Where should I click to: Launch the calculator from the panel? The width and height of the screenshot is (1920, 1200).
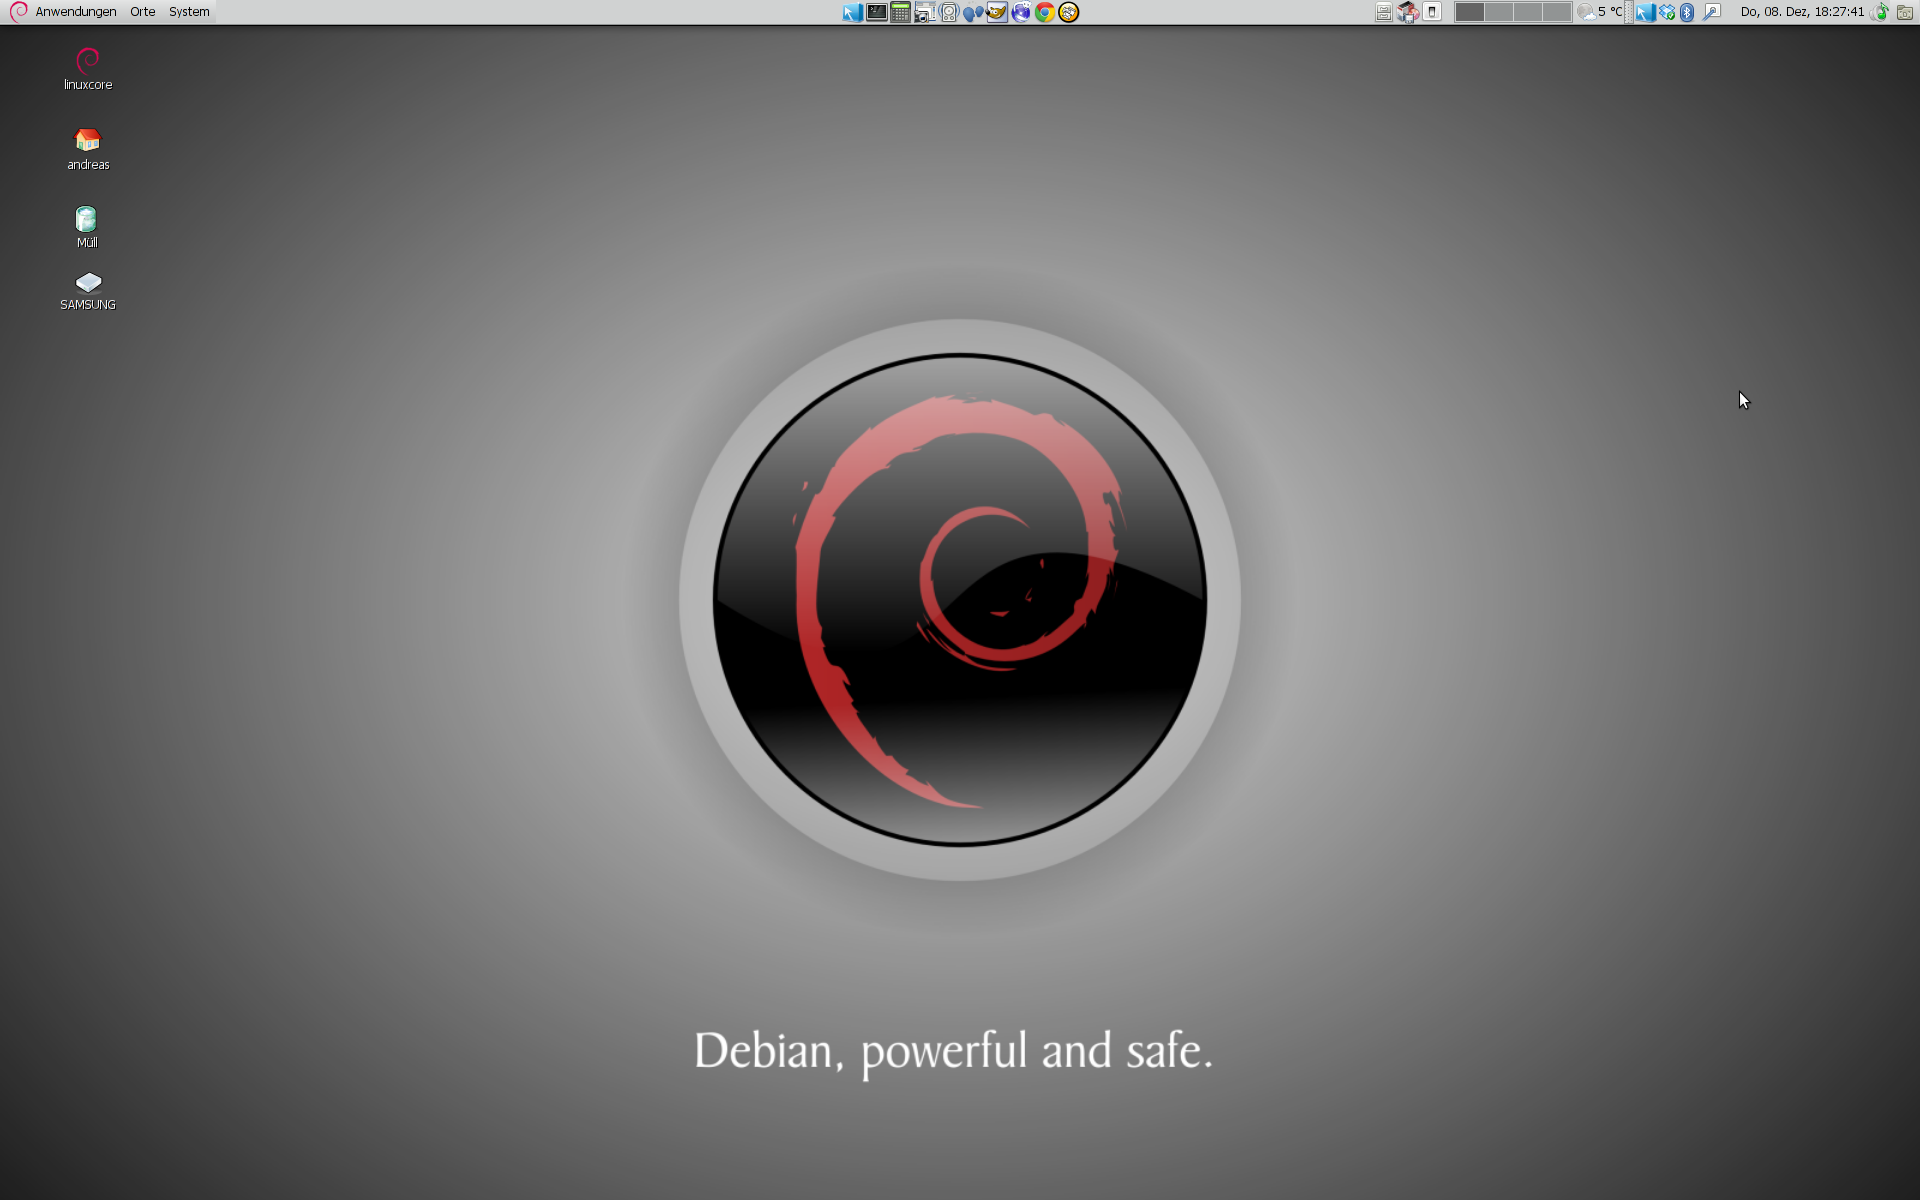[900, 12]
